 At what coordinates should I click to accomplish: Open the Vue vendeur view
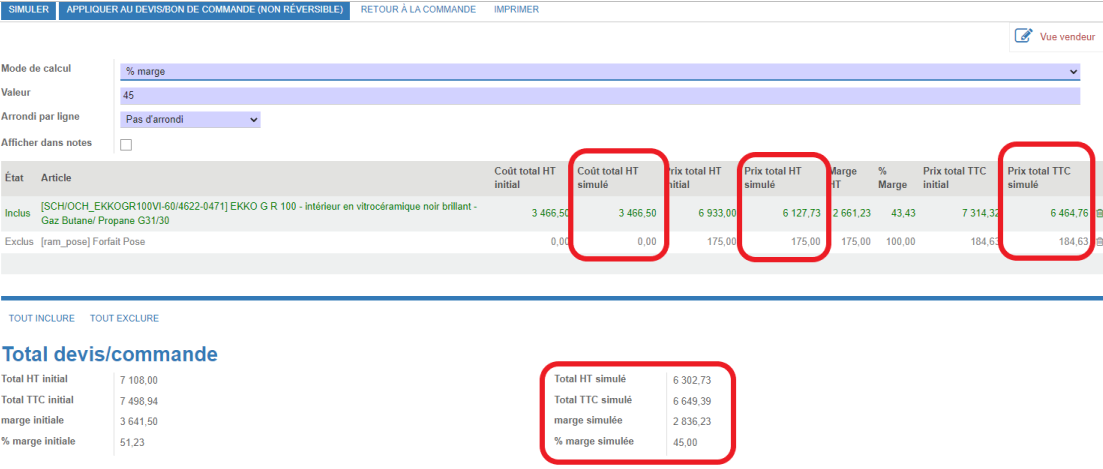[x=1067, y=37]
